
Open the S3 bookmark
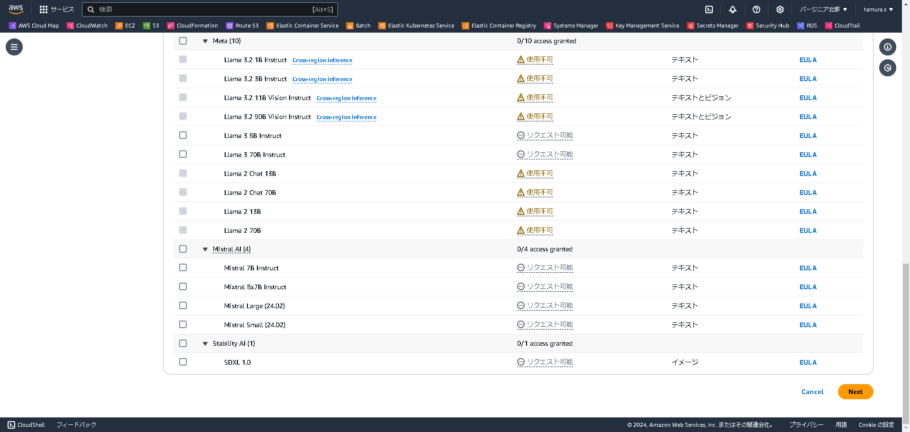click(151, 26)
